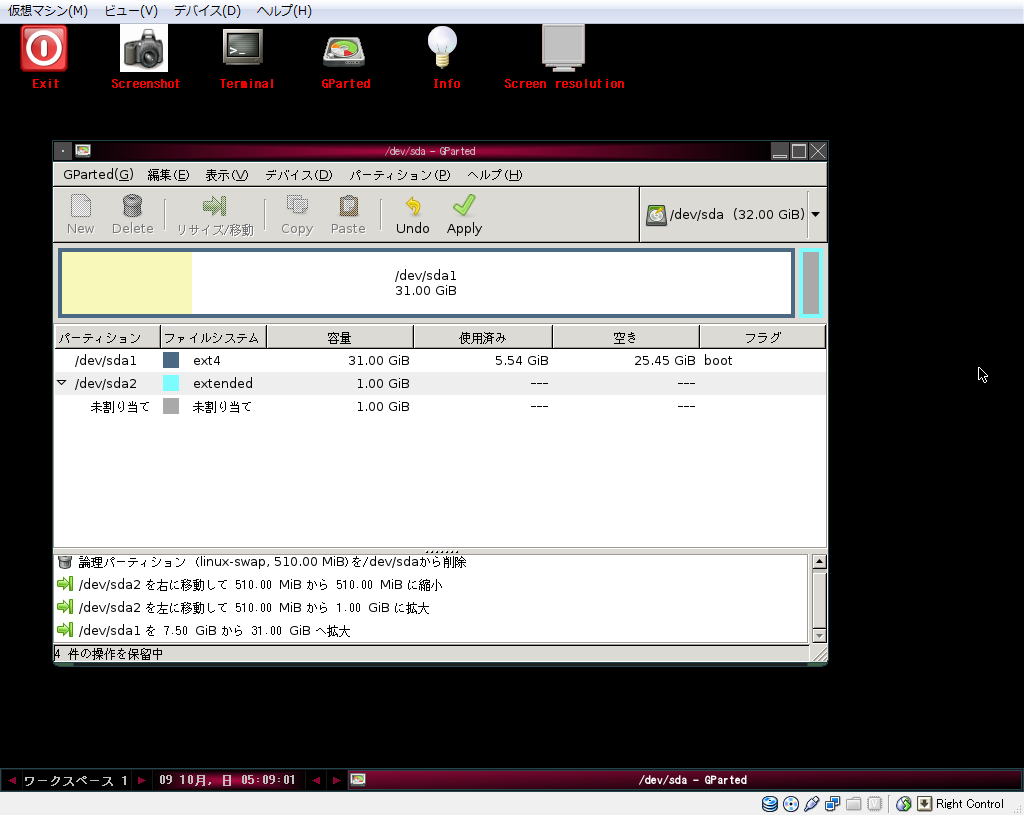Viewport: 1024px width, 815px height.
Task: Click the 5.54 GiB used value cell
Action: 521,360
